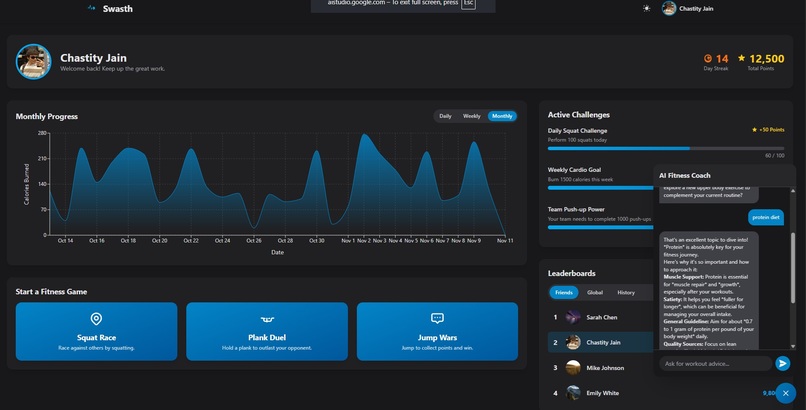
Task: Click the Weekly Cardio Goal progress bar
Action: click(600, 188)
